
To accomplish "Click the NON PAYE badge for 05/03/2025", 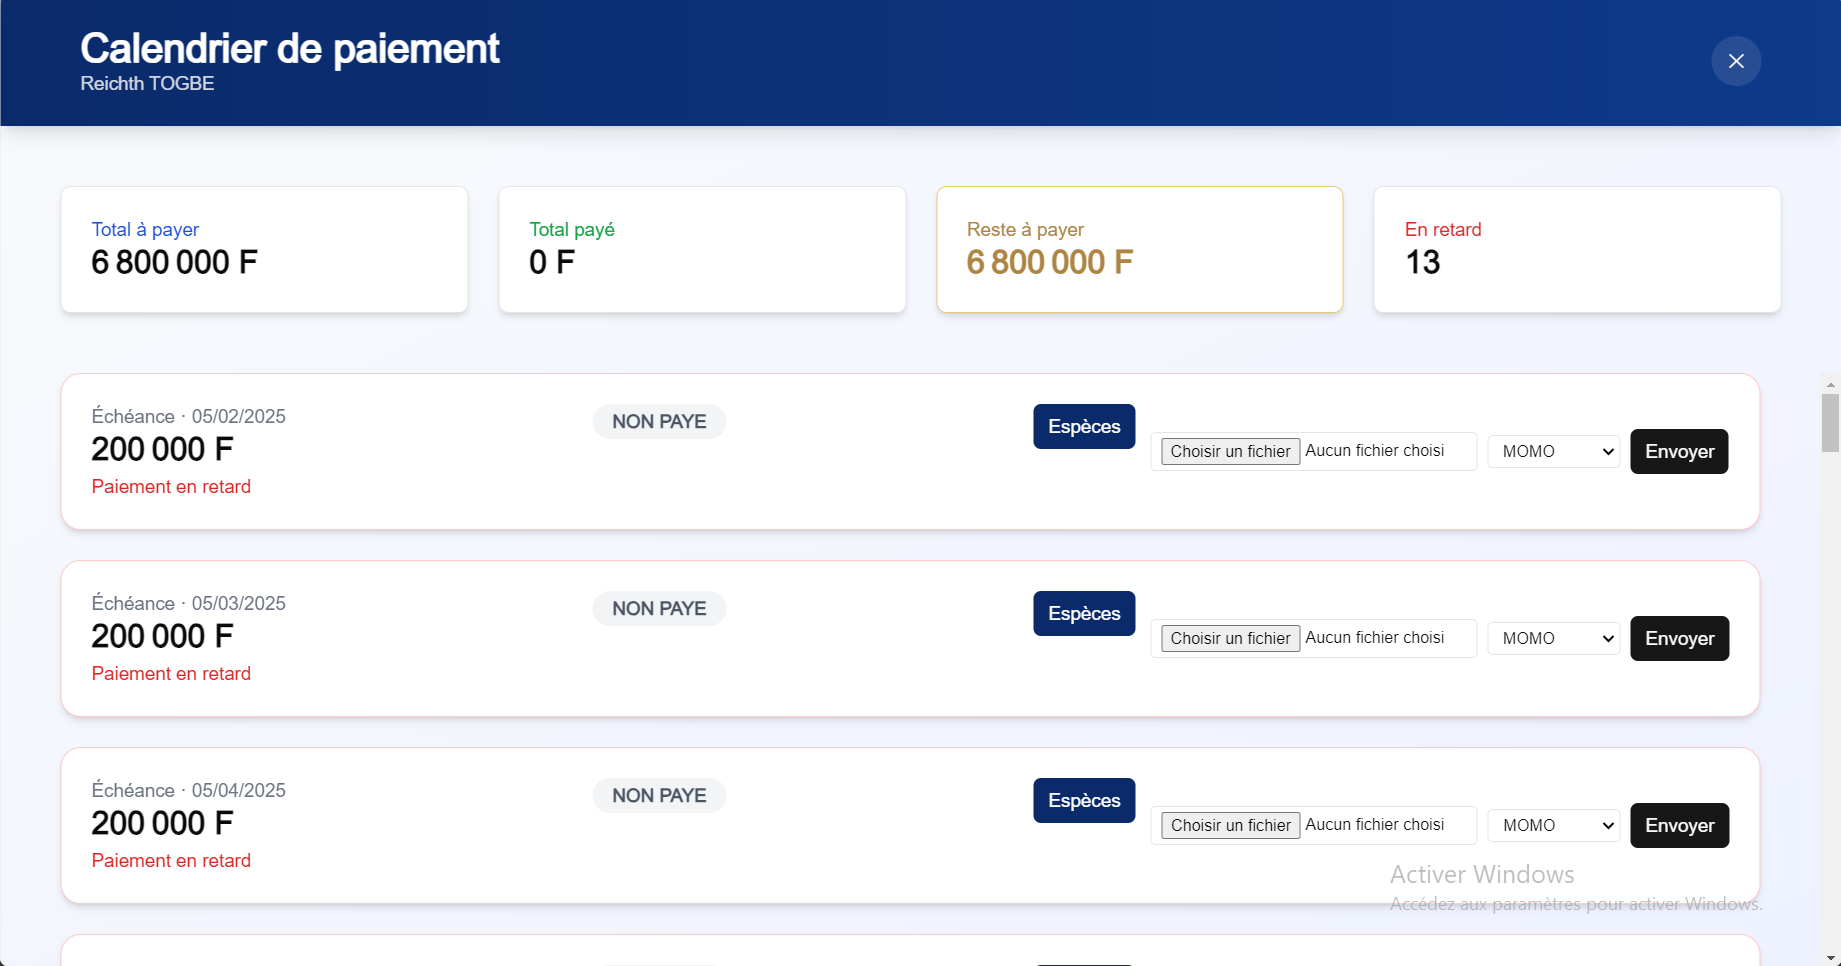I will coord(659,609).
